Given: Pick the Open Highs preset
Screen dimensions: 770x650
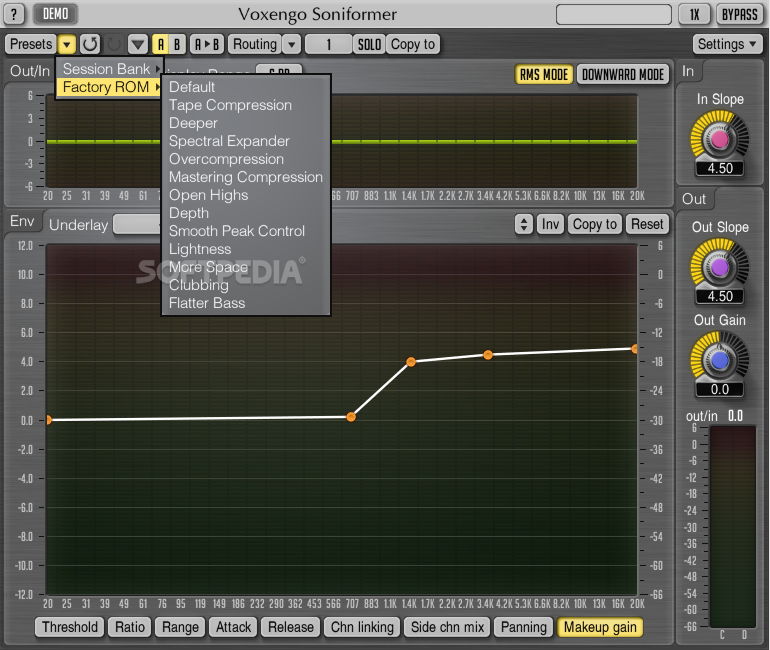Looking at the screenshot, I should (246, 195).
